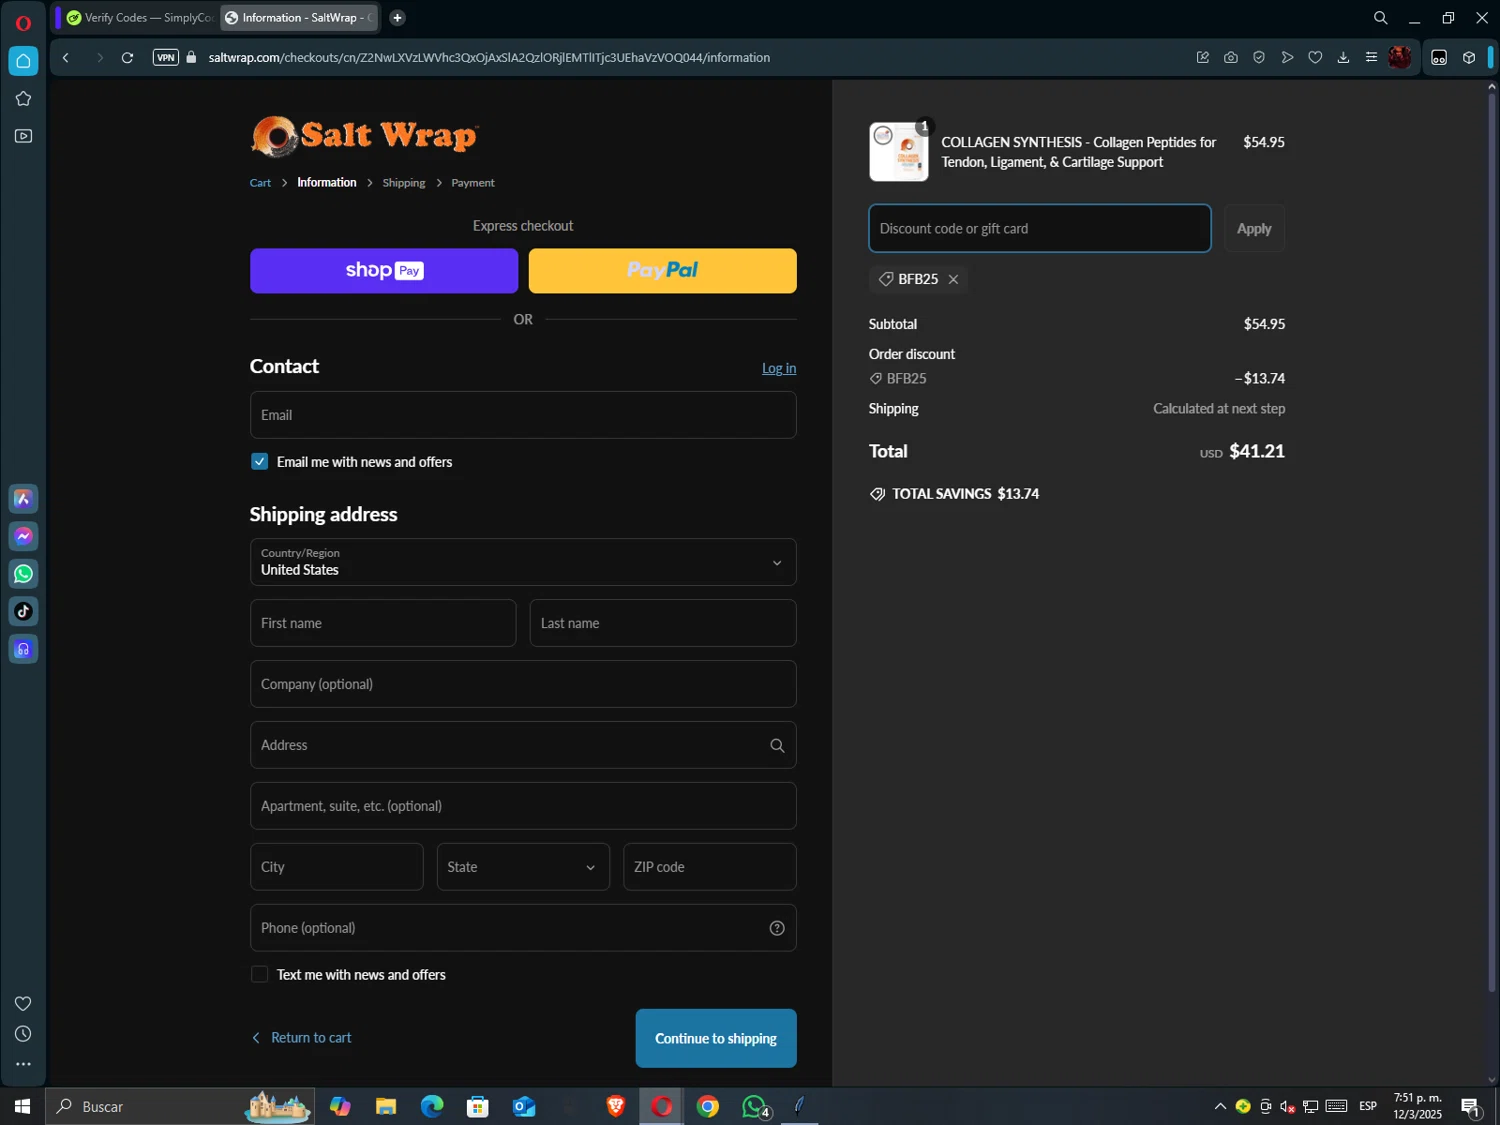1500x1125 pixels.
Task: Open the State dropdown
Action: coord(523,868)
